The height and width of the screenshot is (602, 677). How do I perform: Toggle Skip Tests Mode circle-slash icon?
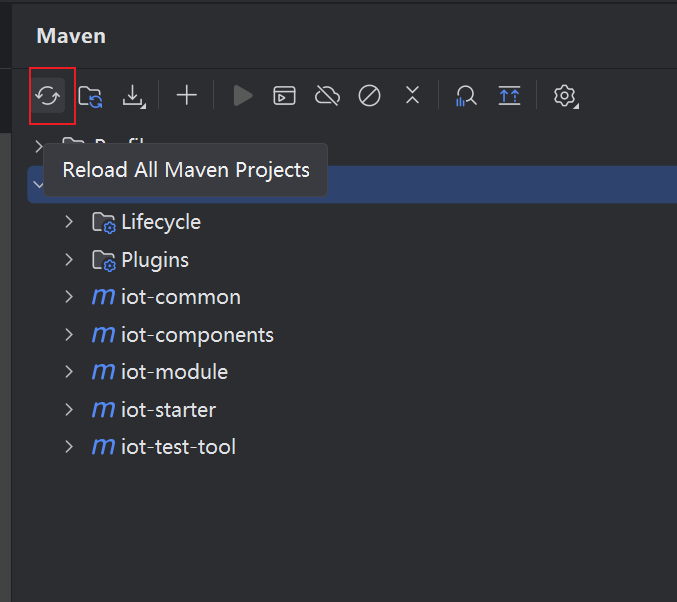point(370,96)
